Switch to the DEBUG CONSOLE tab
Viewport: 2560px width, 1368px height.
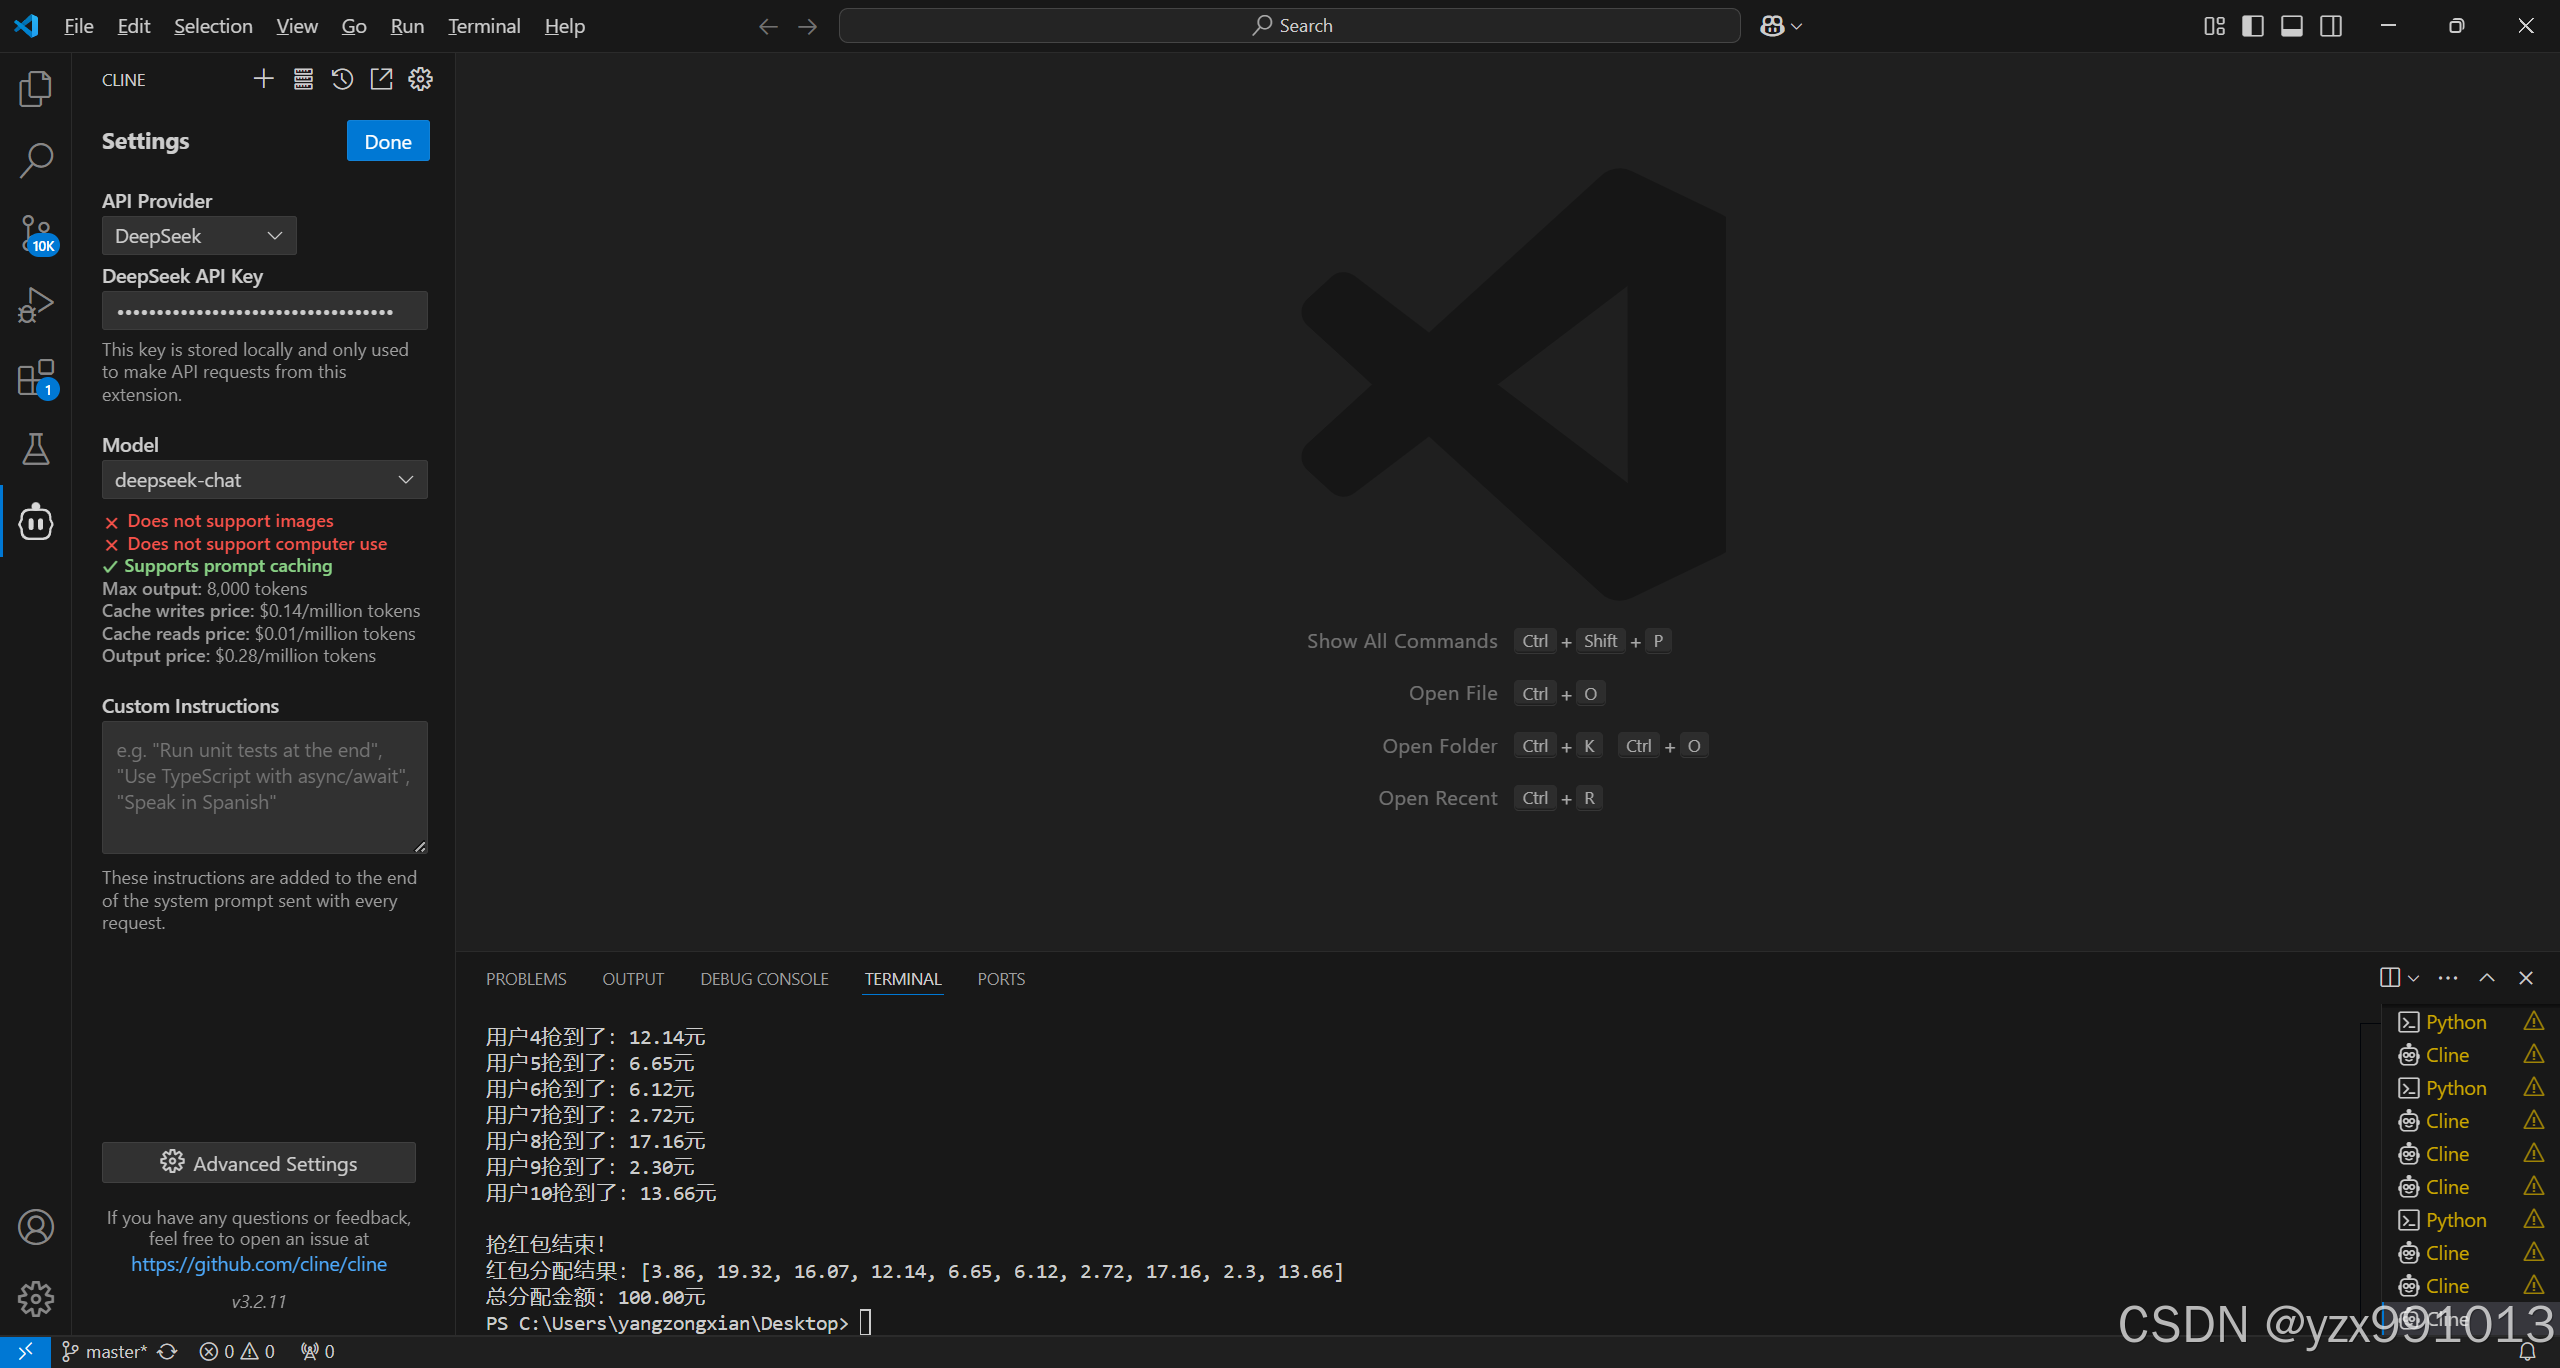coord(764,978)
